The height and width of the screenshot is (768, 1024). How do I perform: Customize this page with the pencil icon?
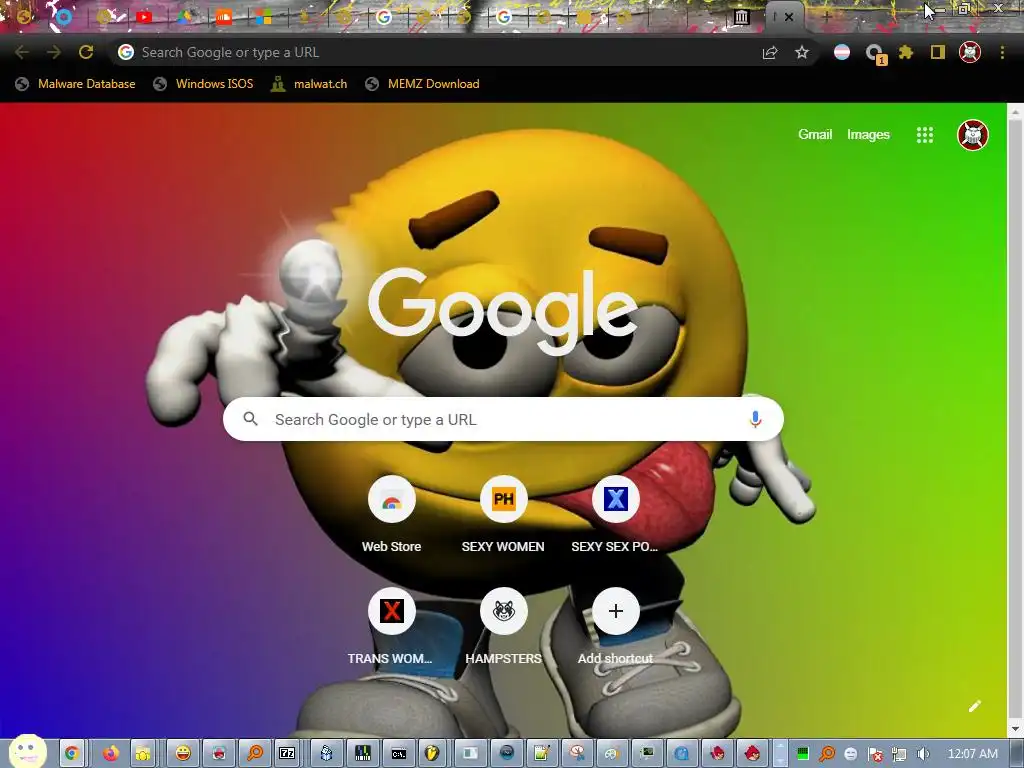[x=974, y=706]
